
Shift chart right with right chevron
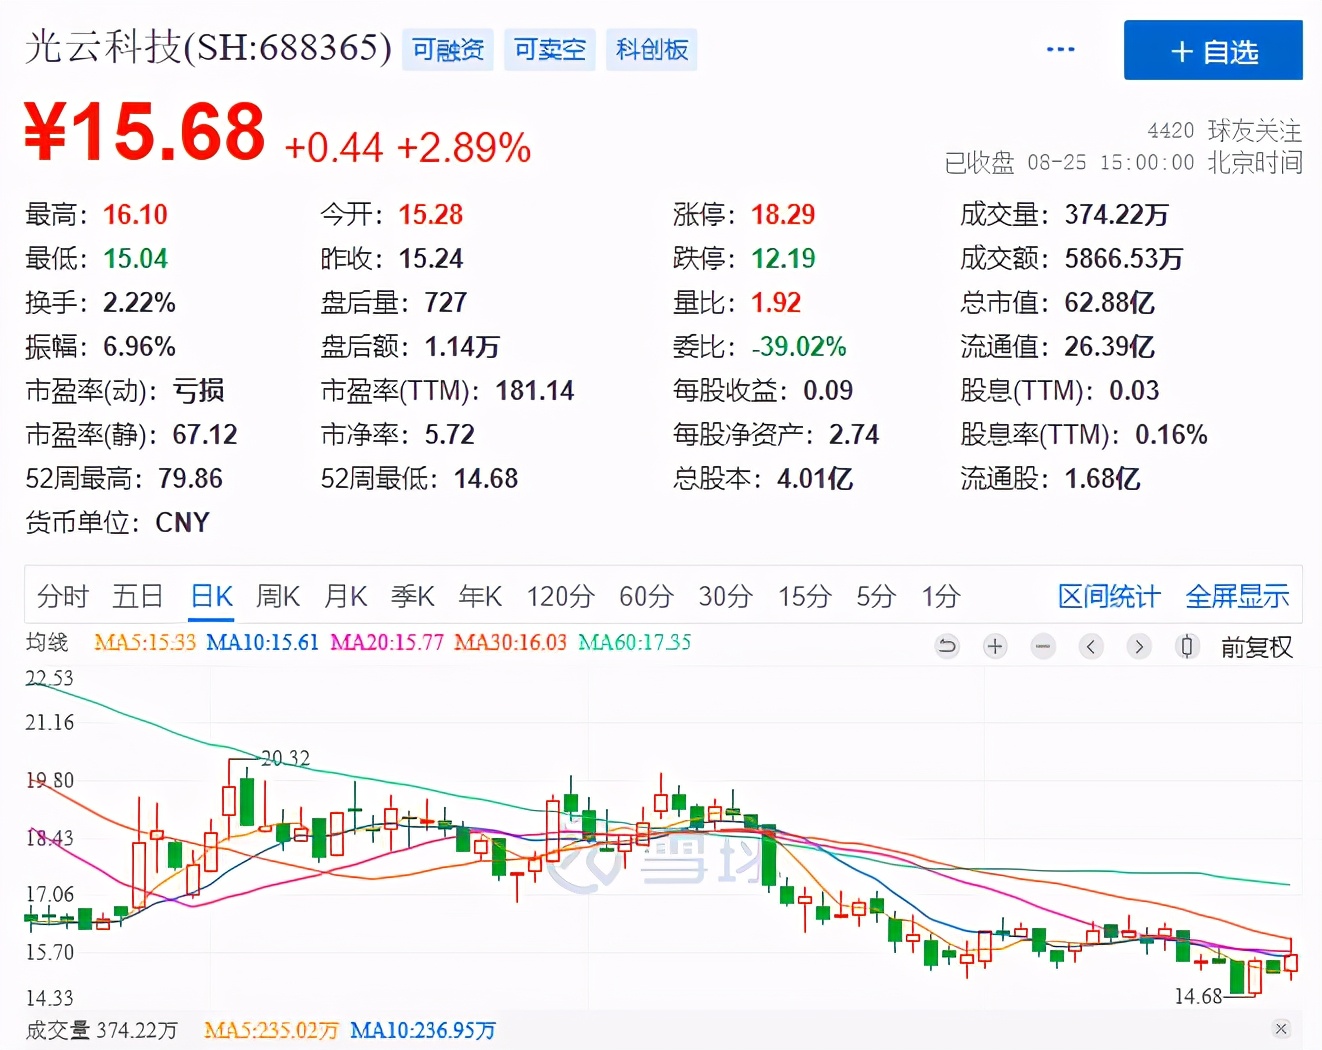1139,647
